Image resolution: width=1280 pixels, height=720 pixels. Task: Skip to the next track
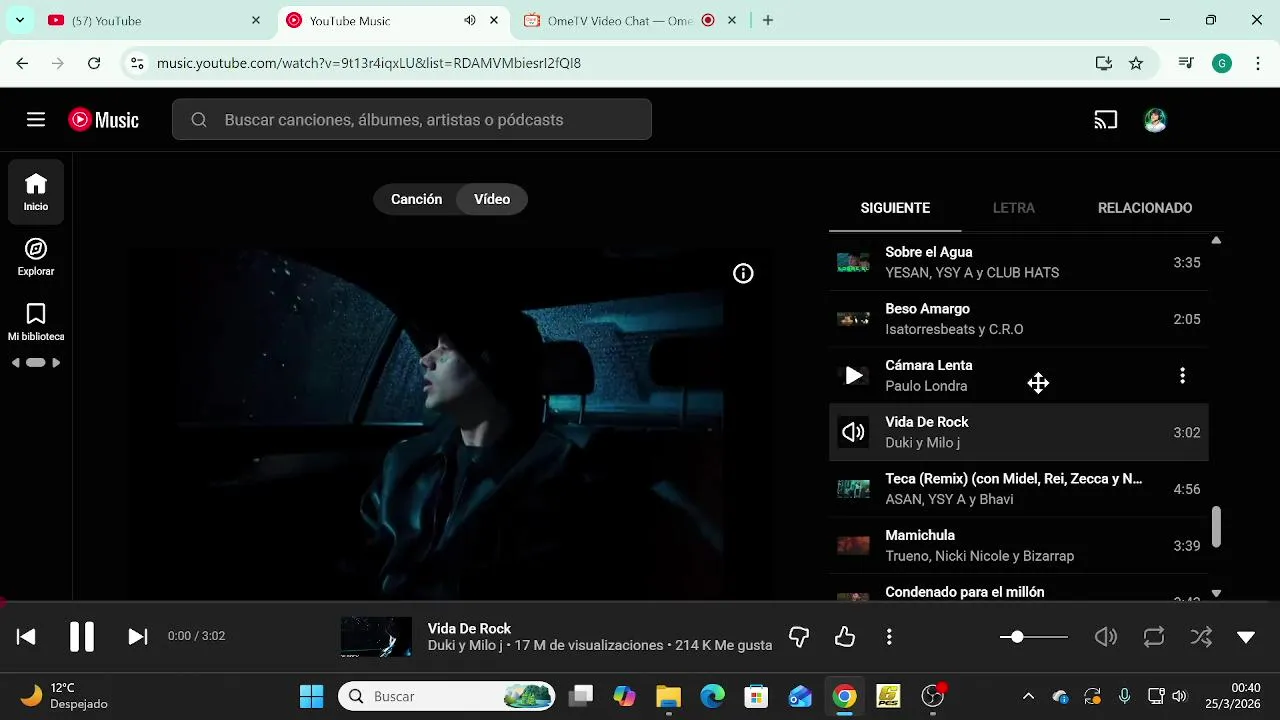pyautogui.click(x=138, y=636)
